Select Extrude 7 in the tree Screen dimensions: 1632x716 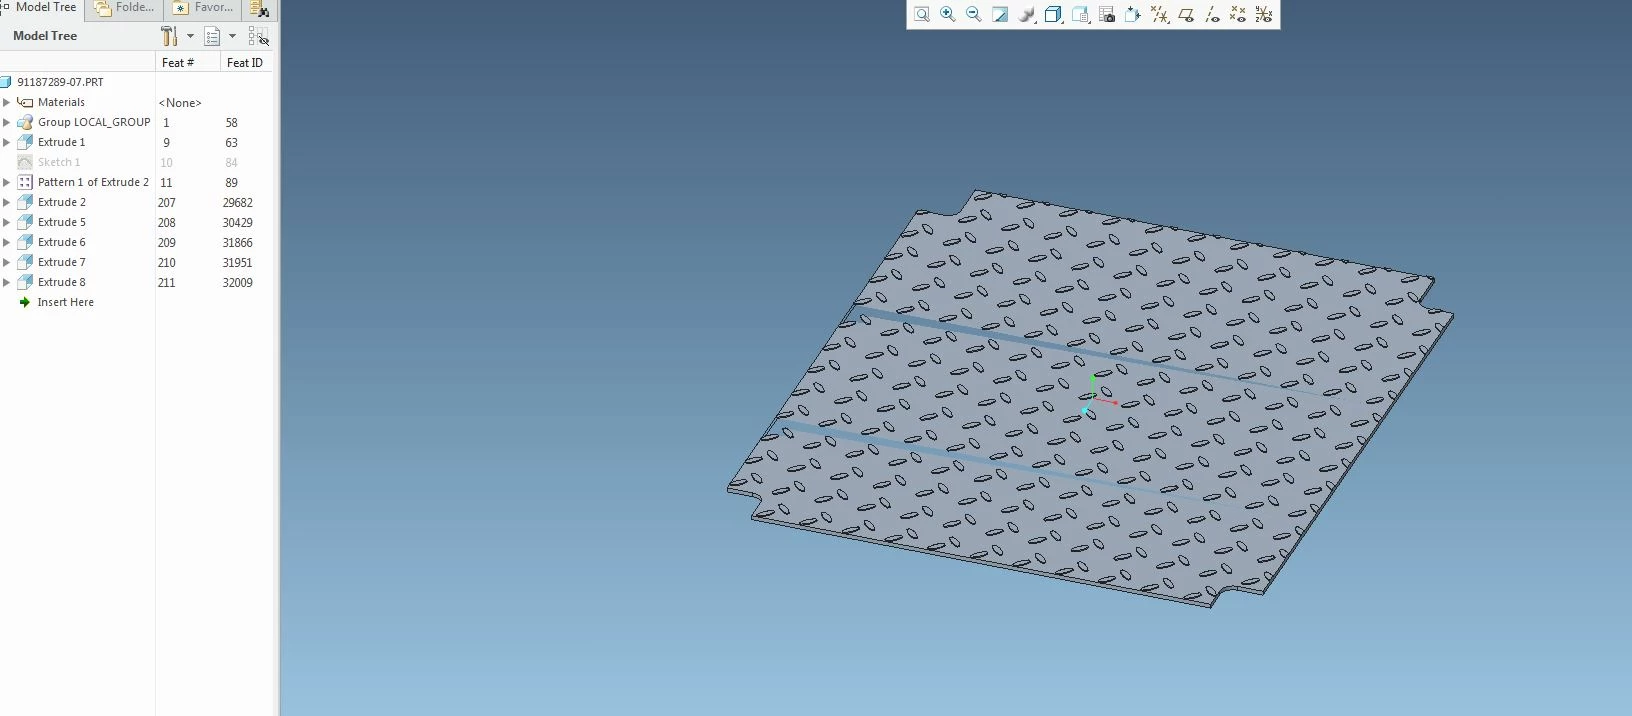tap(61, 262)
